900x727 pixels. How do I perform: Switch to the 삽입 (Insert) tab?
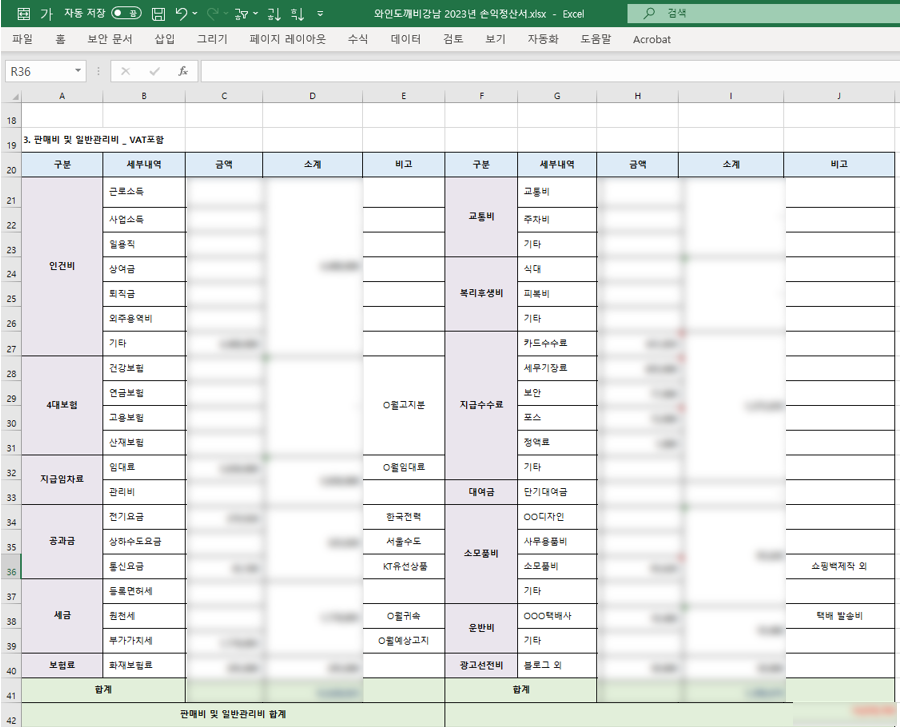164,39
